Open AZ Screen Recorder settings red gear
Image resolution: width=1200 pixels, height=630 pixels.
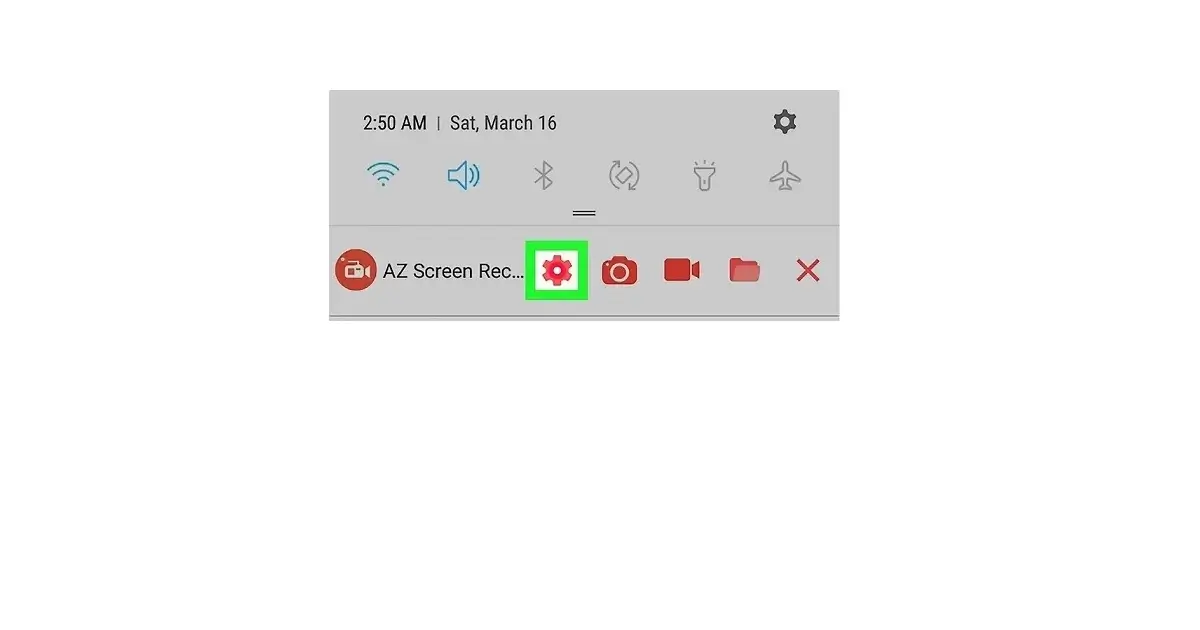click(557, 270)
